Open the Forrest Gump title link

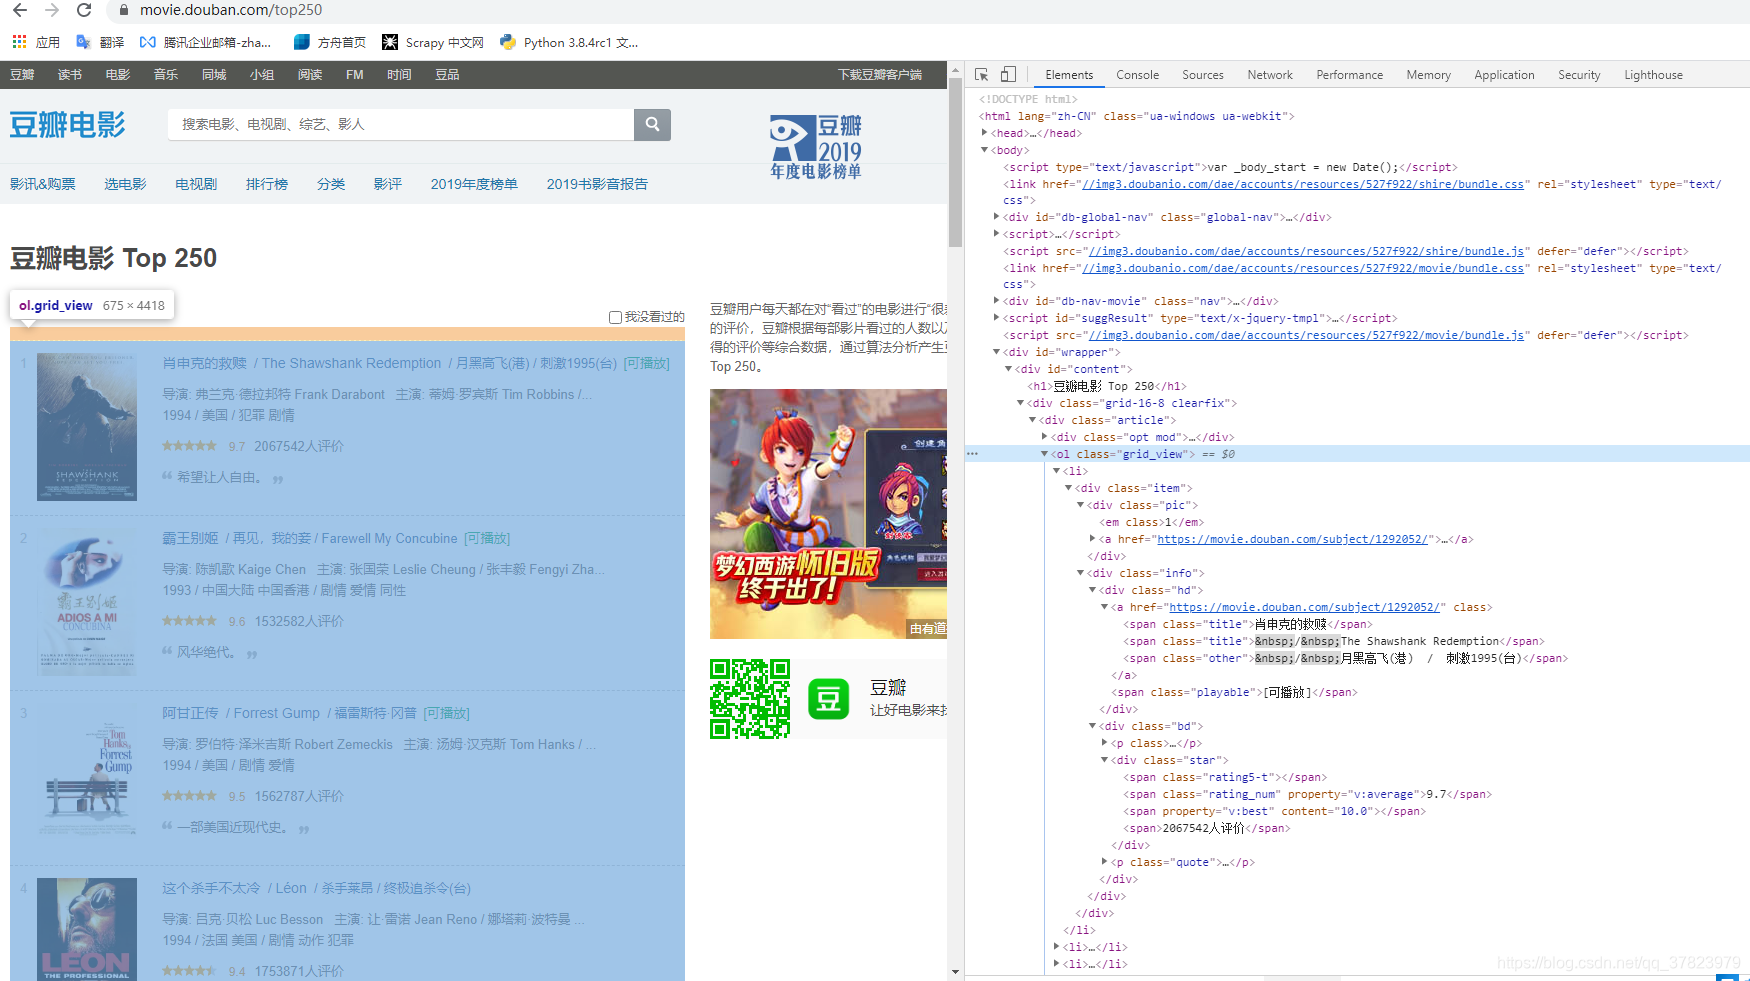(289, 713)
